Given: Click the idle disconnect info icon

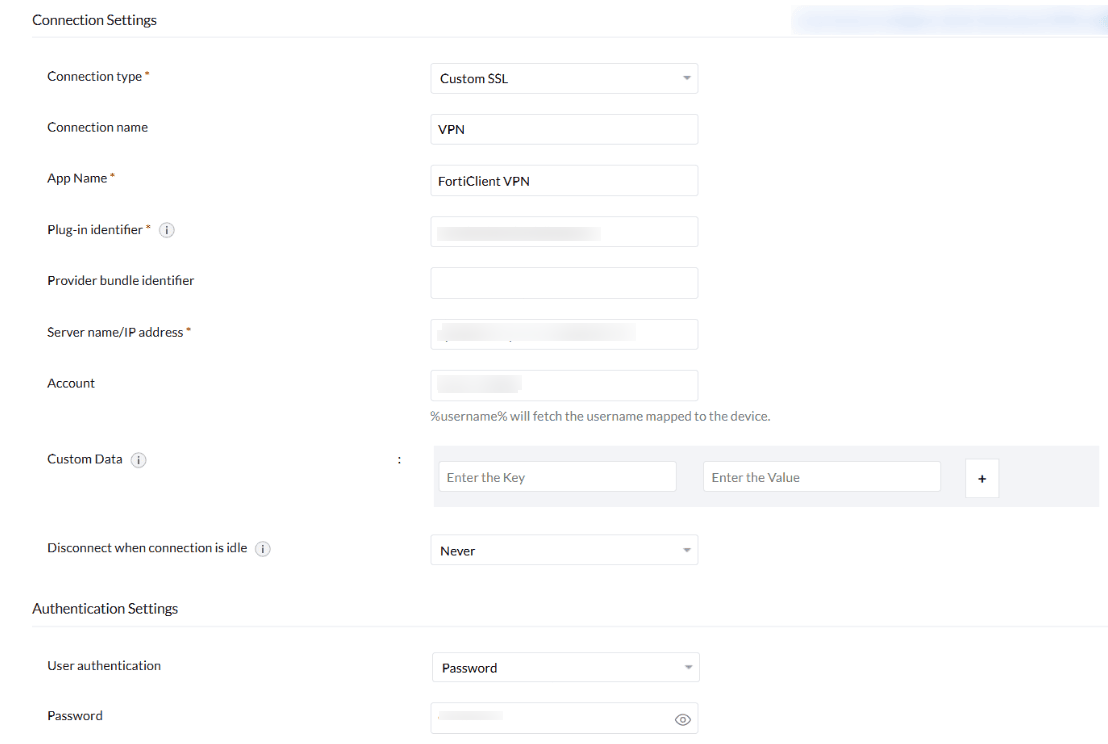Looking at the screenshot, I should click(263, 549).
